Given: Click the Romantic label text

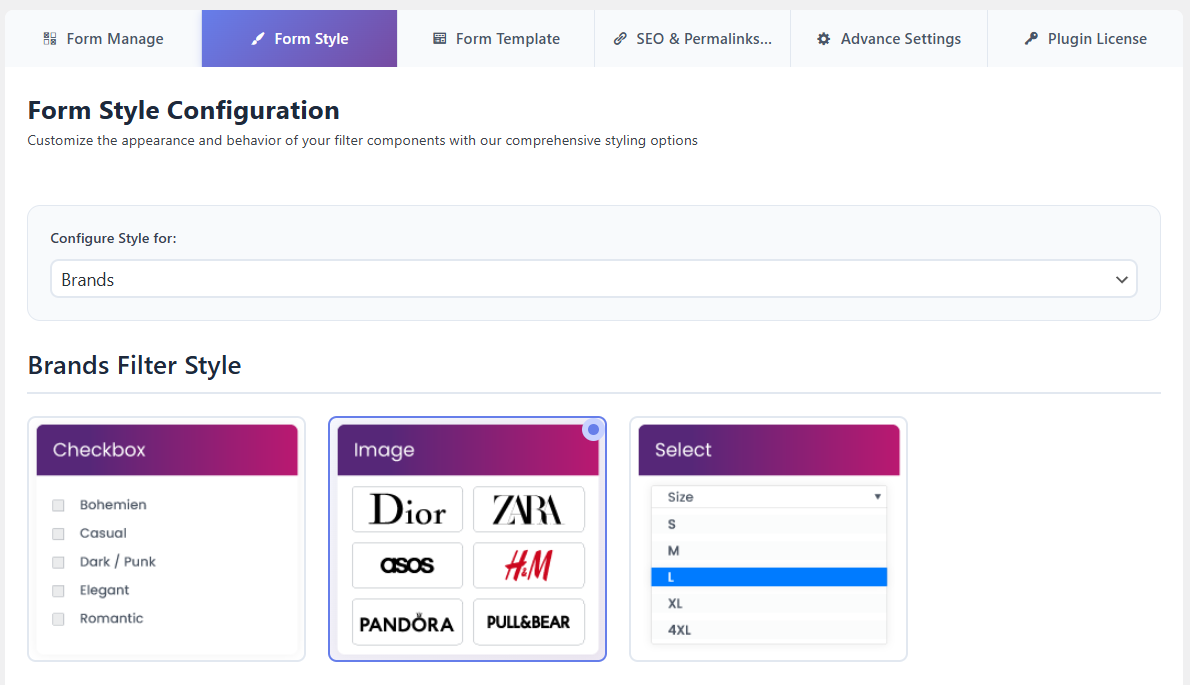Looking at the screenshot, I should coord(112,618).
